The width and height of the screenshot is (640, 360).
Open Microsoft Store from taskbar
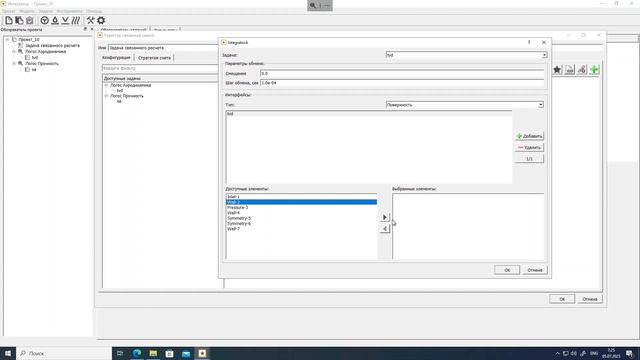(x=169, y=353)
